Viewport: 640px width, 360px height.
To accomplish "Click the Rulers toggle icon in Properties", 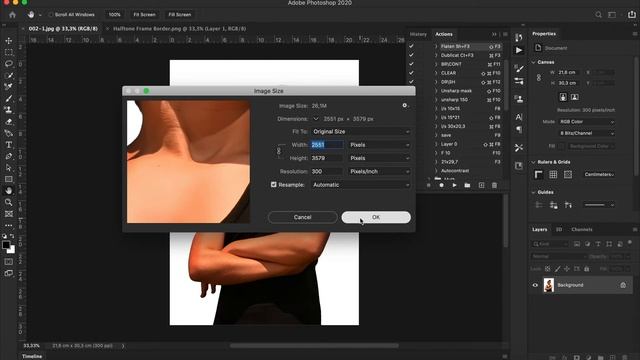I will pos(539,175).
